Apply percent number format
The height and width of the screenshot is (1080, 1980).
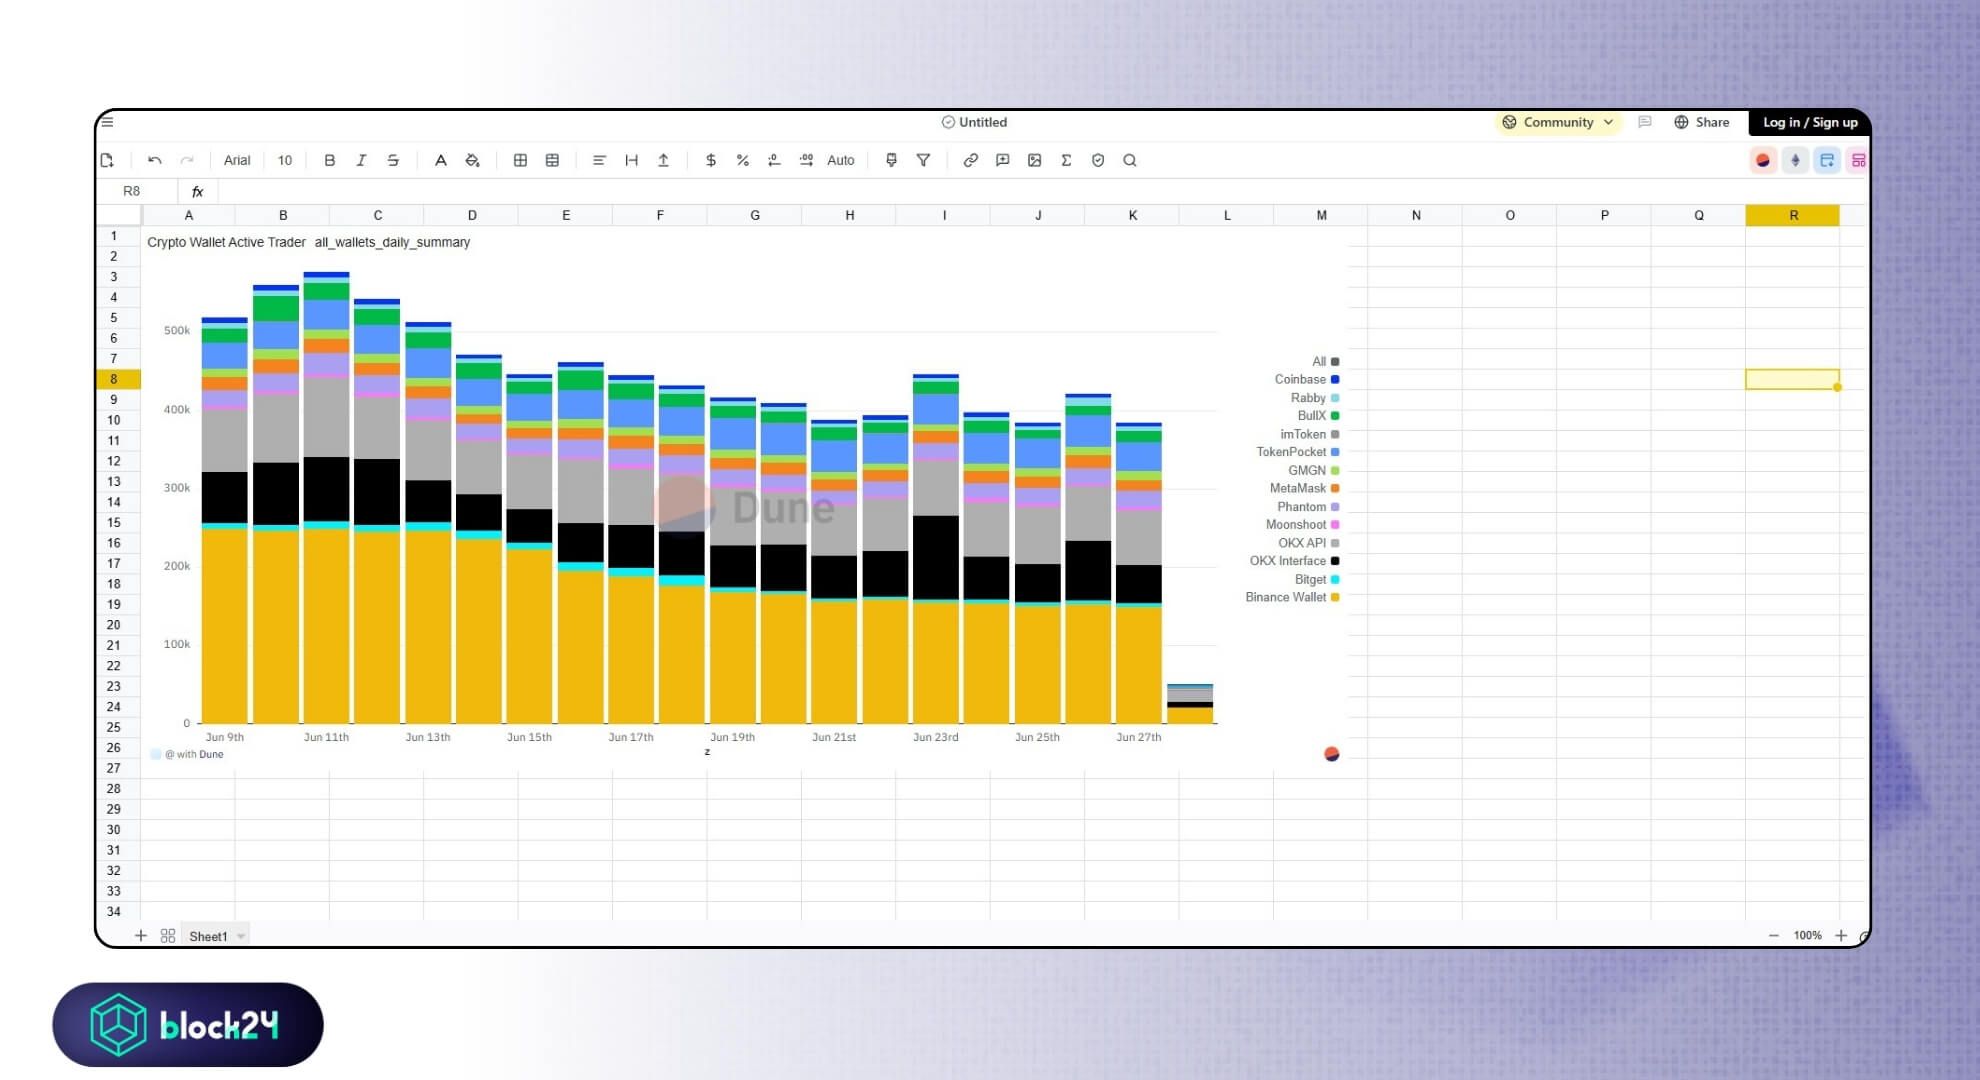(742, 160)
